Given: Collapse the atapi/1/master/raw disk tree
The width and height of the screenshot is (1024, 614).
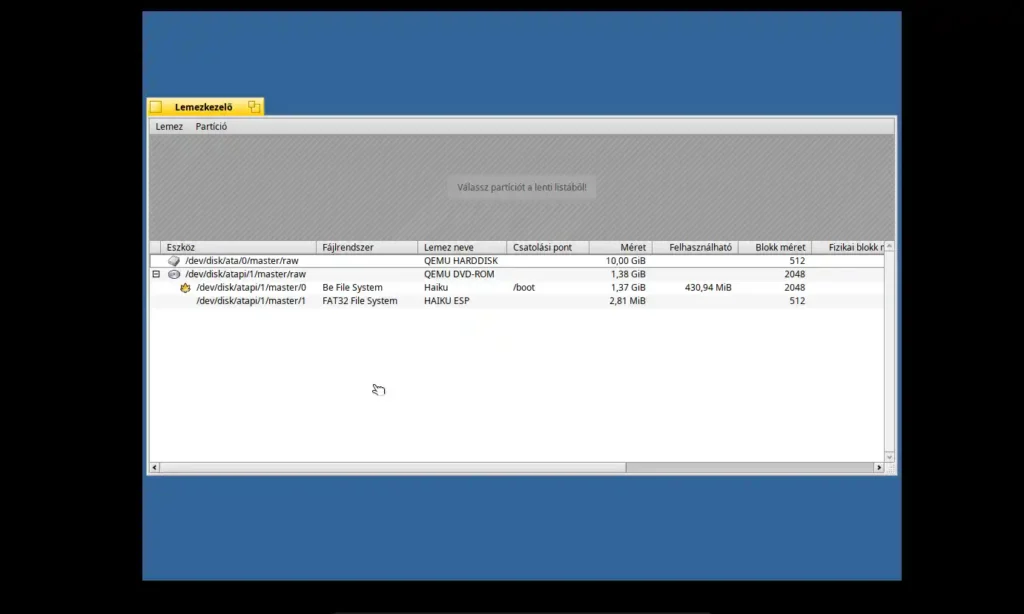Looking at the screenshot, I should point(156,274).
